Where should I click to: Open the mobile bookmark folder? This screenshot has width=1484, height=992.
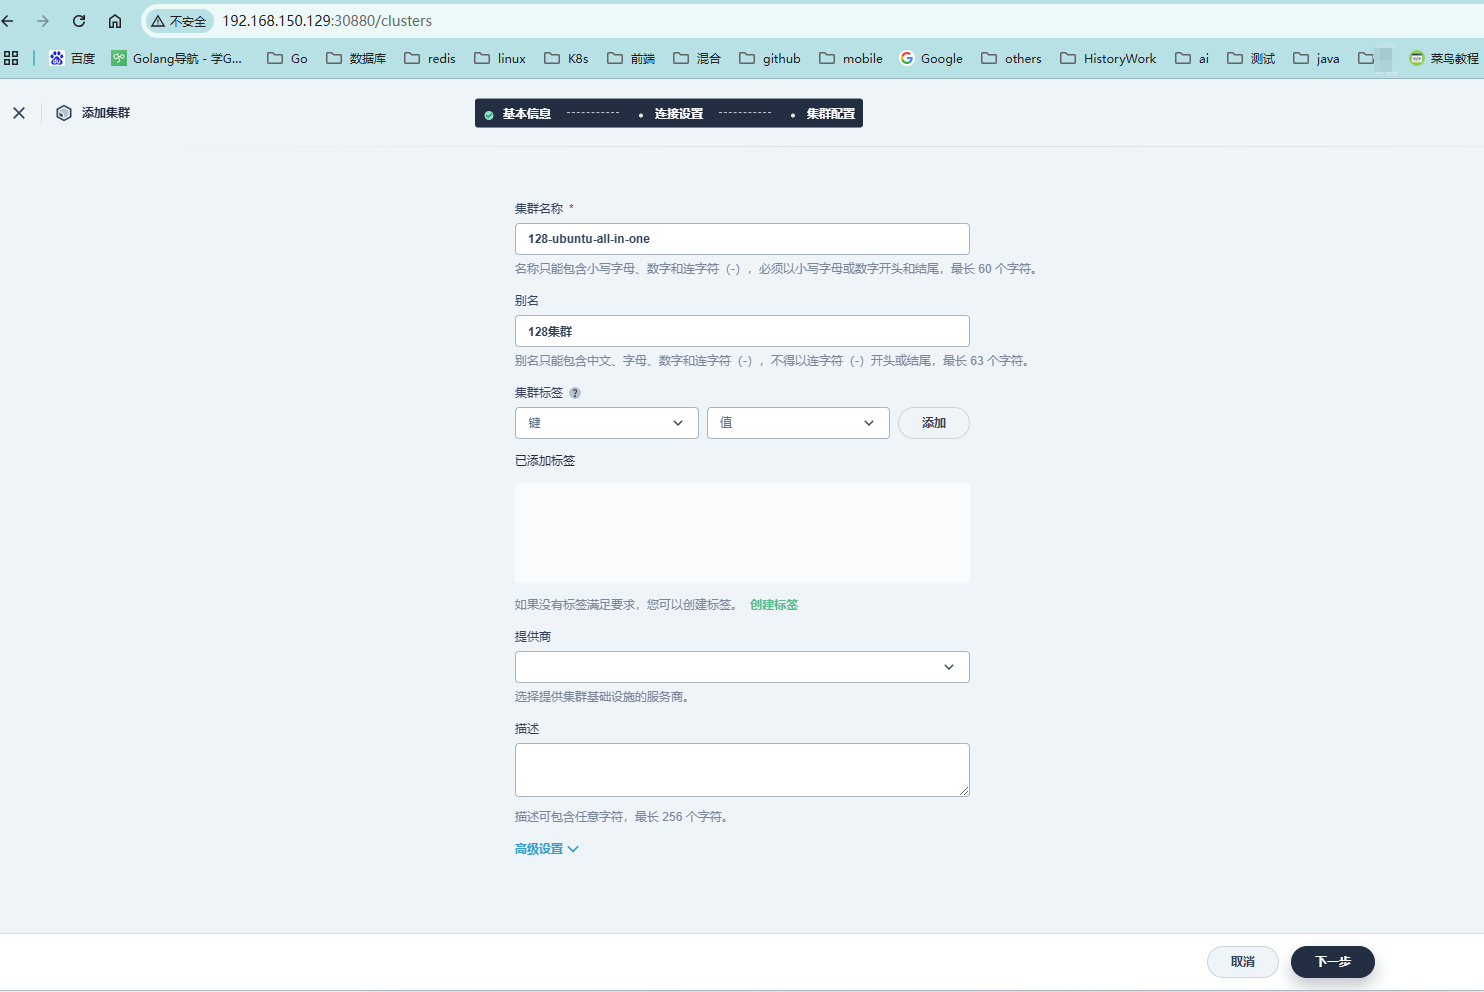[x=851, y=58]
